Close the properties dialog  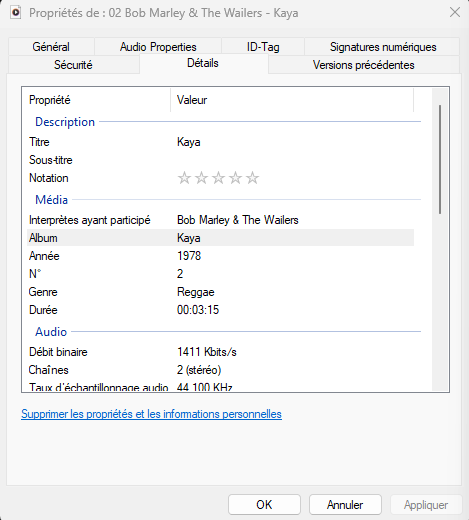pos(455,13)
